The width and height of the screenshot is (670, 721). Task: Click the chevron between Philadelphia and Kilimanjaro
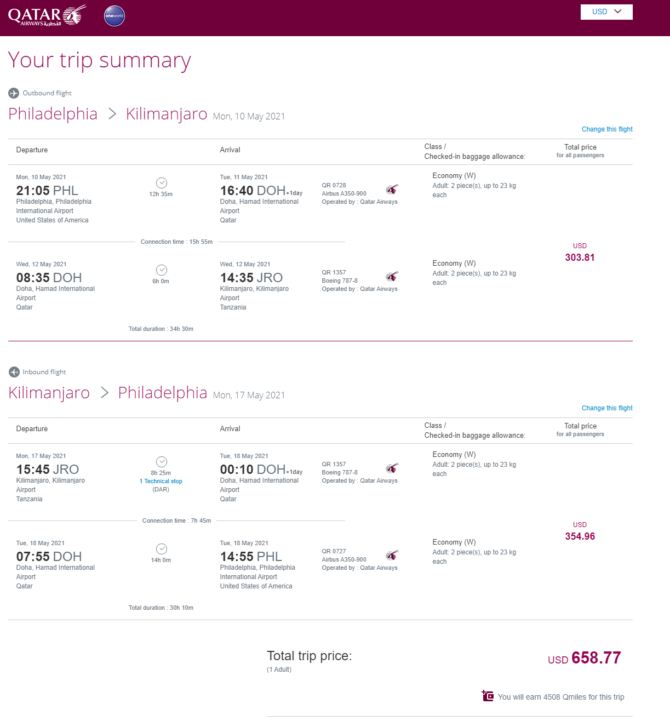pyautogui.click(x=112, y=114)
